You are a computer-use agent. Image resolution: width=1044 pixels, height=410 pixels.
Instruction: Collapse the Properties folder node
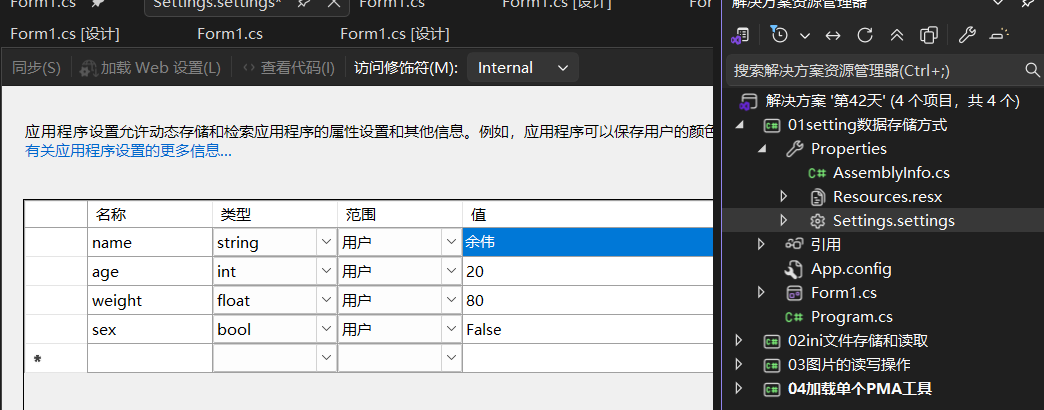pyautogui.click(x=762, y=149)
